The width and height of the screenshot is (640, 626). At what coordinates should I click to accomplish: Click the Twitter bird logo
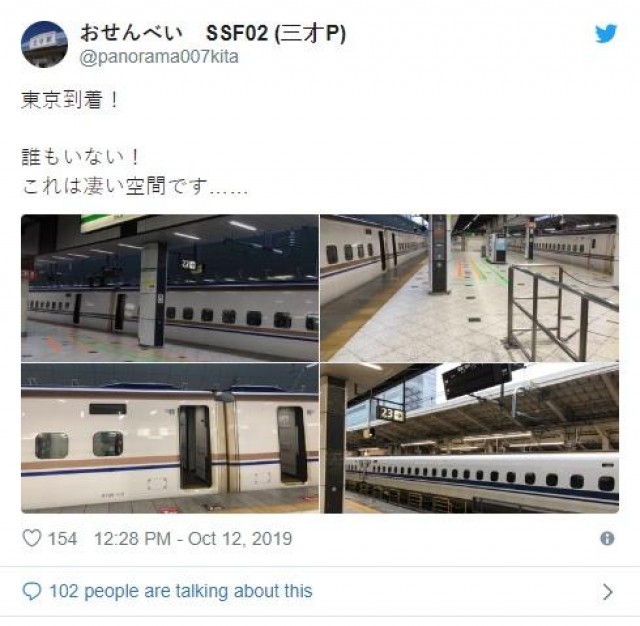click(x=606, y=34)
